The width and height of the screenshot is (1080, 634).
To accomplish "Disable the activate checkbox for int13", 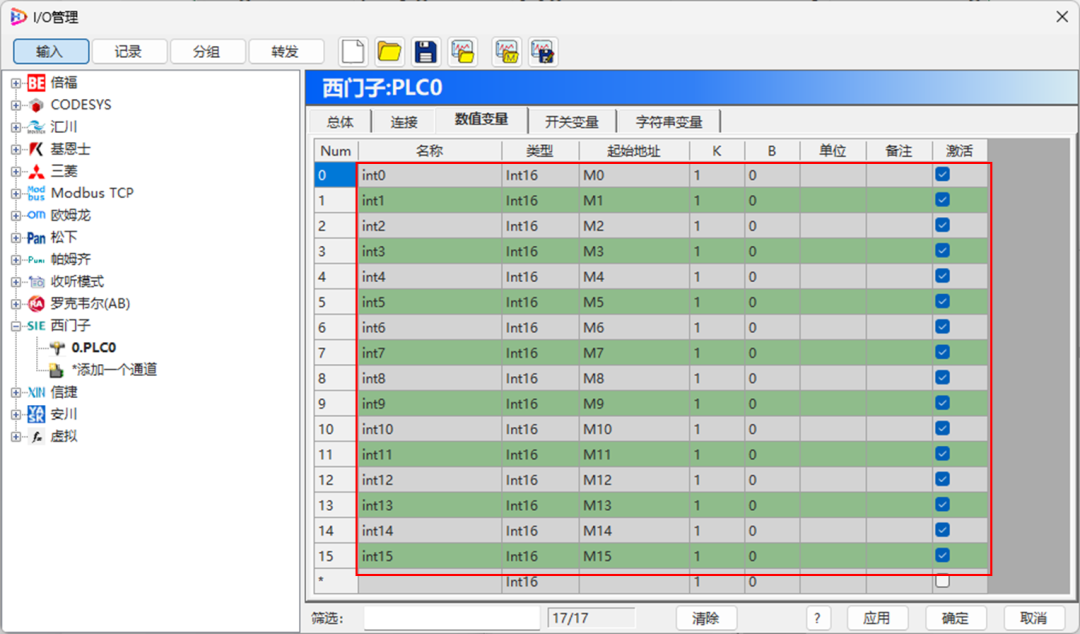I will [942, 504].
